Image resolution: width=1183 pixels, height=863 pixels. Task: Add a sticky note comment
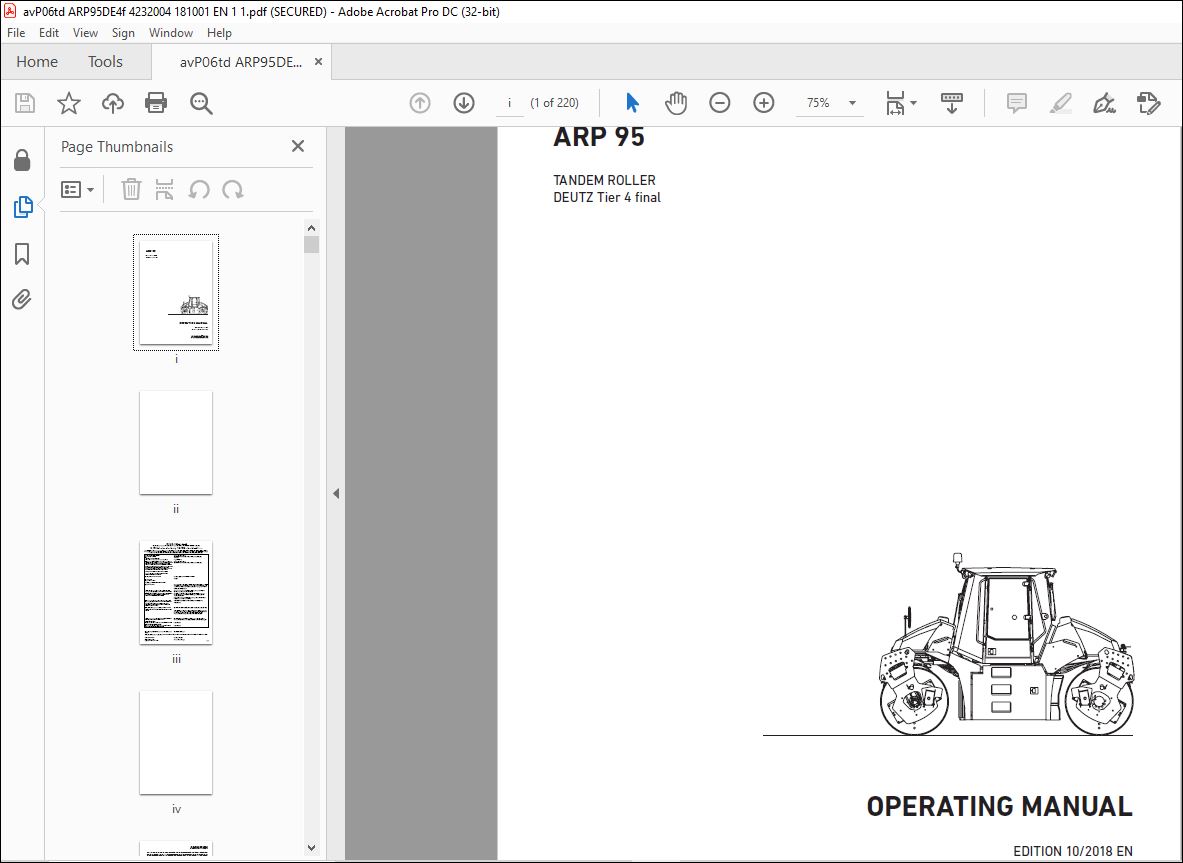click(1016, 103)
